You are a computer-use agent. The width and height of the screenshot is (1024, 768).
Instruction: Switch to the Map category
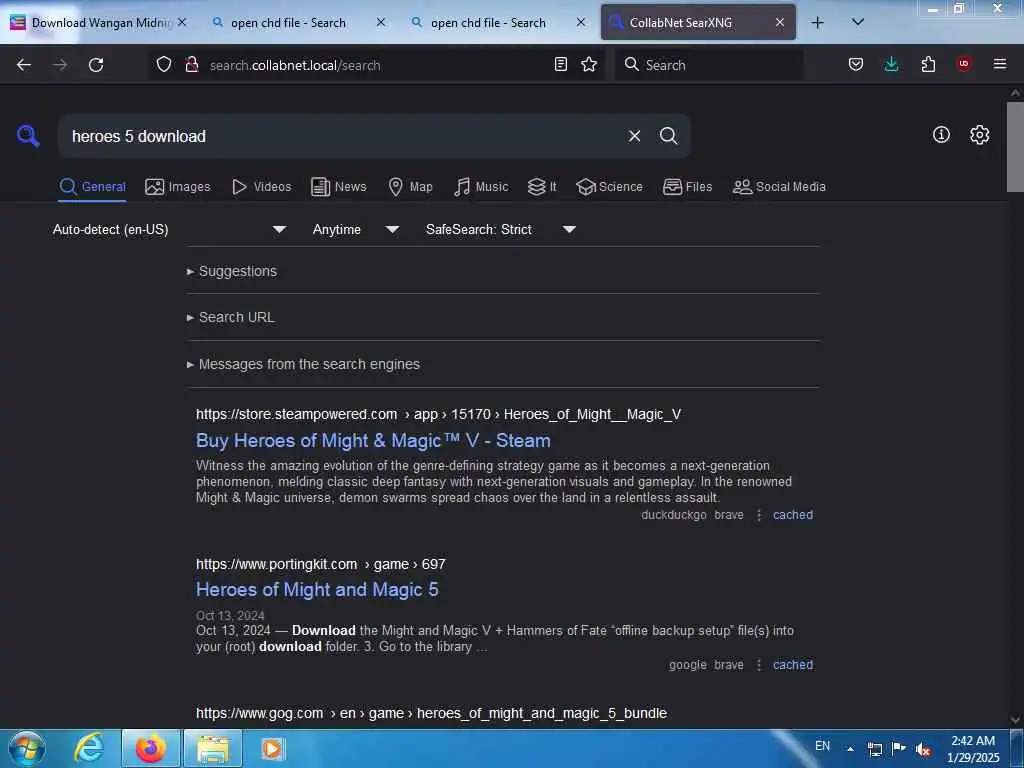tap(410, 187)
